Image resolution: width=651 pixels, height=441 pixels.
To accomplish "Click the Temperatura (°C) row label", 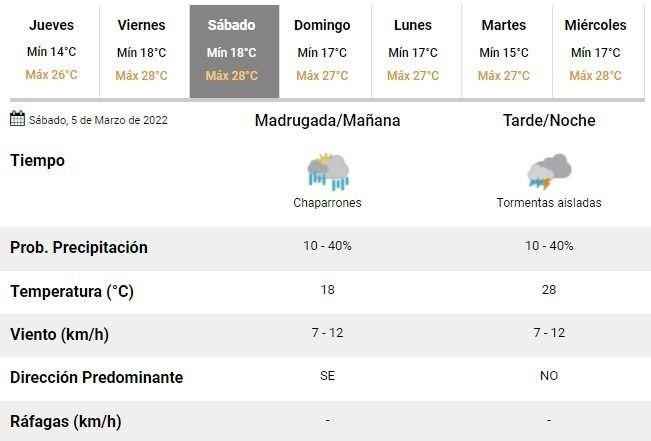I will click(x=72, y=292).
